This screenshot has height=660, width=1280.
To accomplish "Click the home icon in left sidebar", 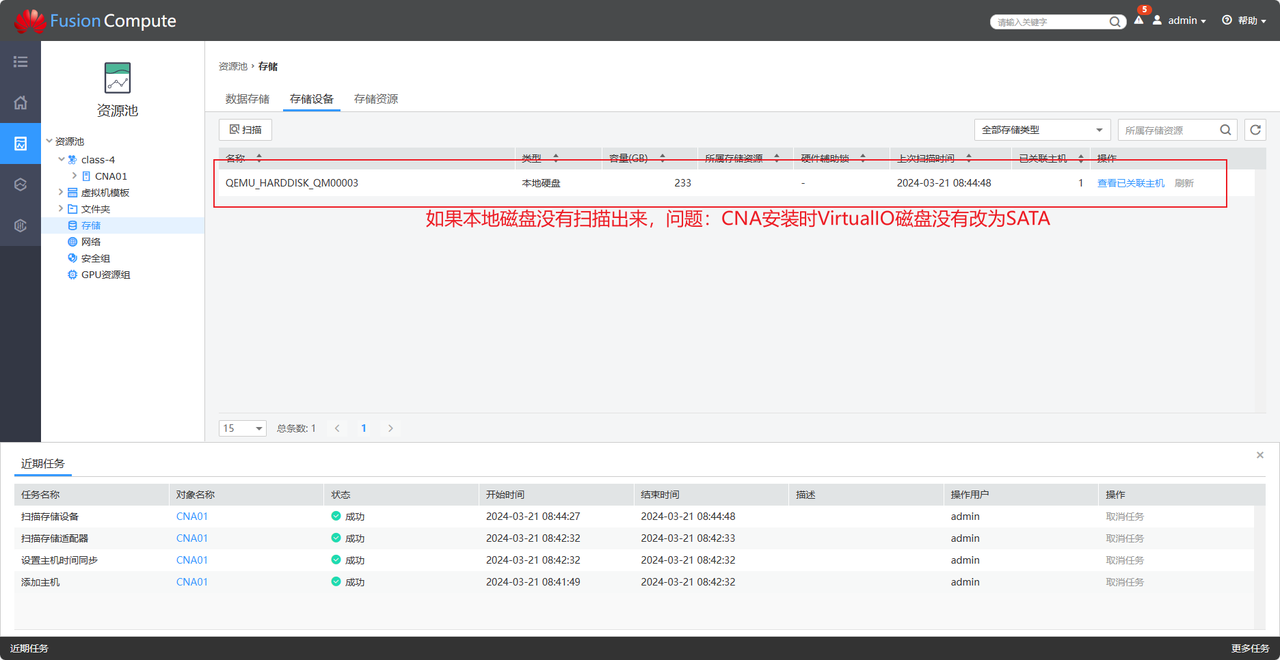I will [20, 103].
